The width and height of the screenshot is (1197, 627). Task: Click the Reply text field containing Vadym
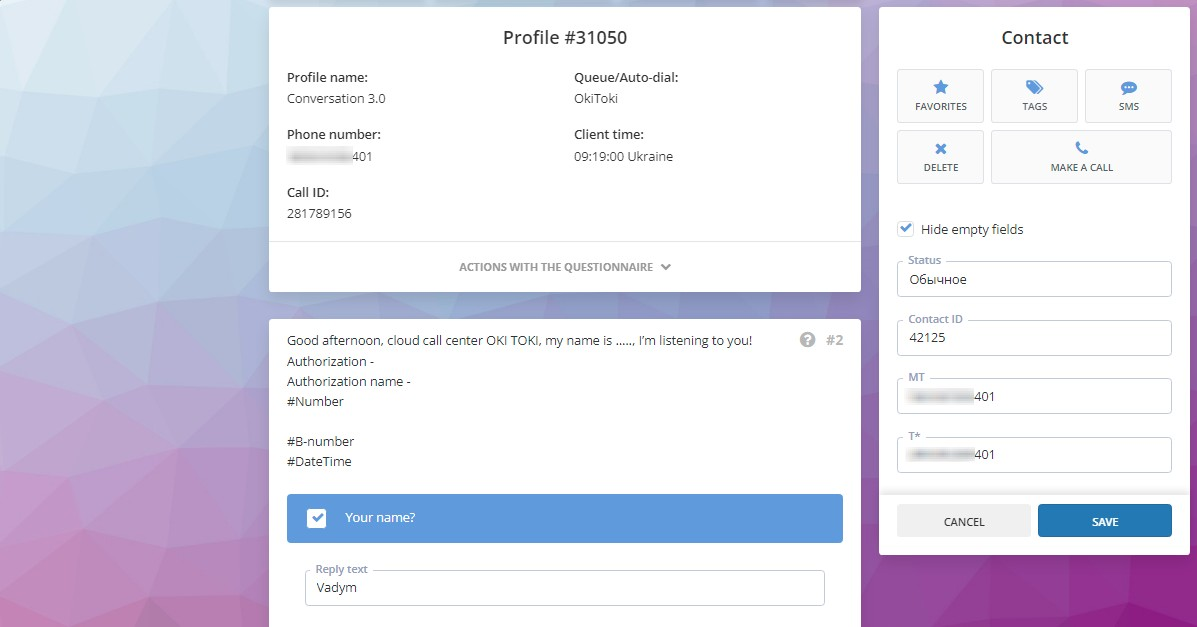pos(565,588)
